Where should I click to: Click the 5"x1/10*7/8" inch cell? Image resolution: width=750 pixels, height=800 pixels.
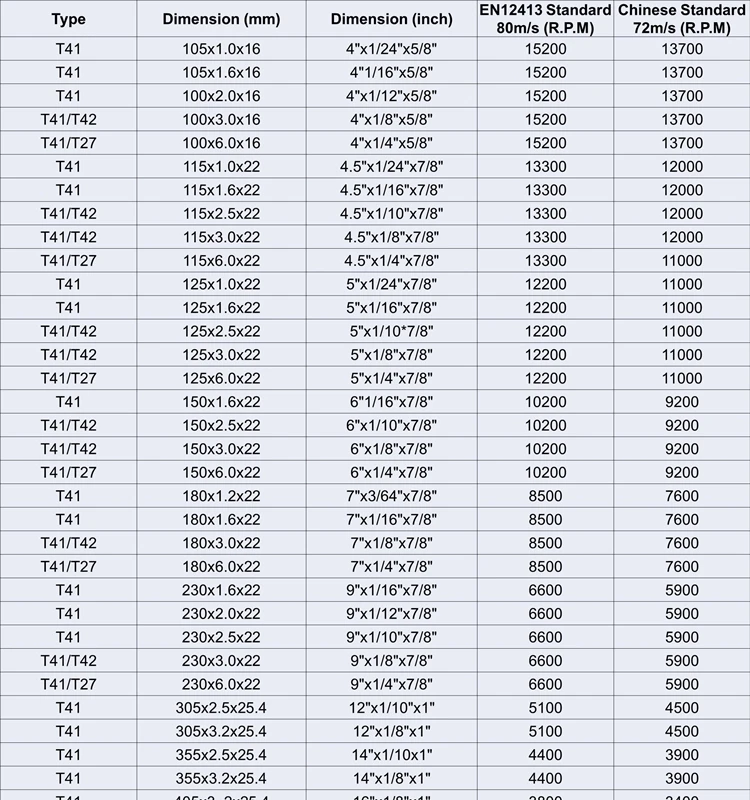(x=391, y=331)
